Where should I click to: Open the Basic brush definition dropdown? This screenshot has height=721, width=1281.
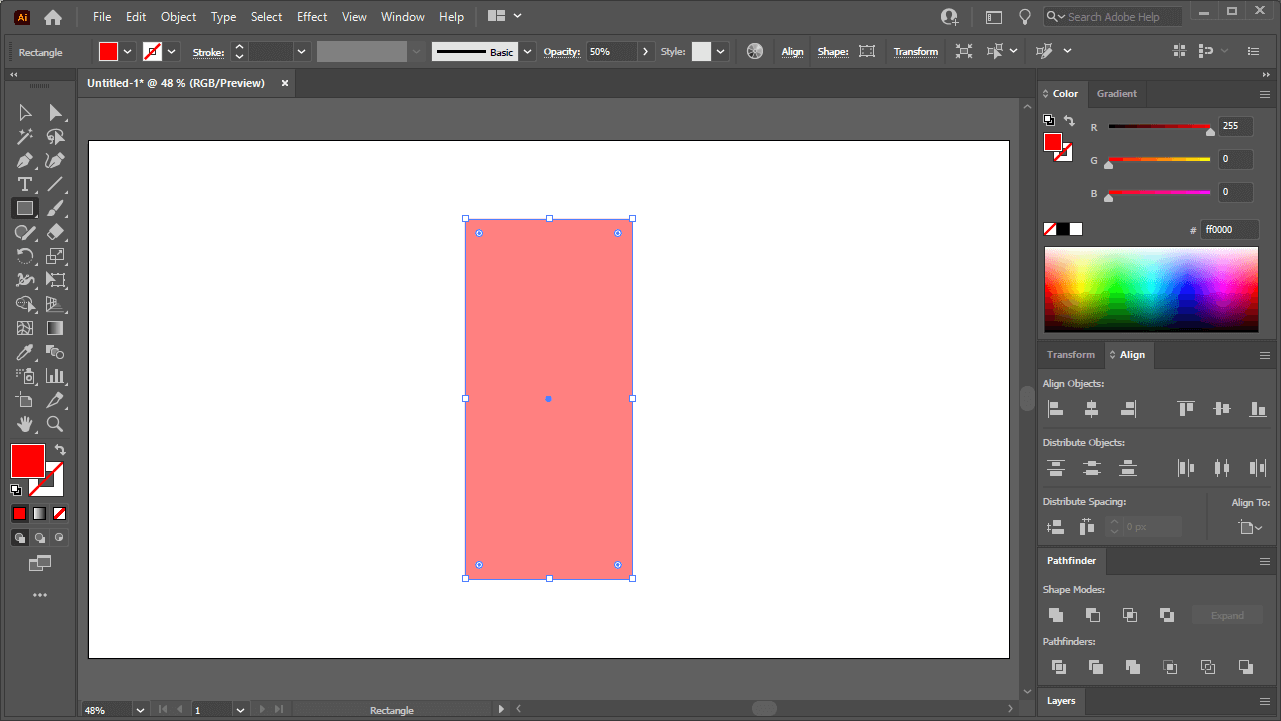(527, 51)
